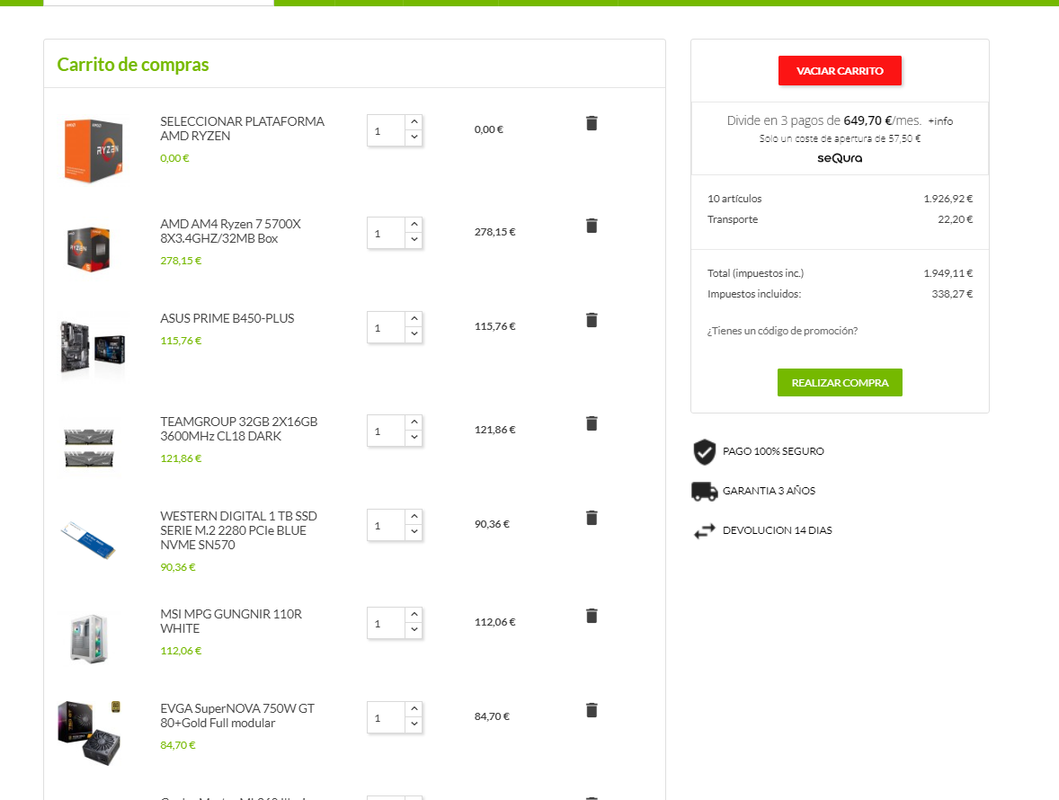This screenshot has height=800, width=1059.
Task: Increase quantity of TEAMGROUP 32GB RAM
Action: click(414, 423)
